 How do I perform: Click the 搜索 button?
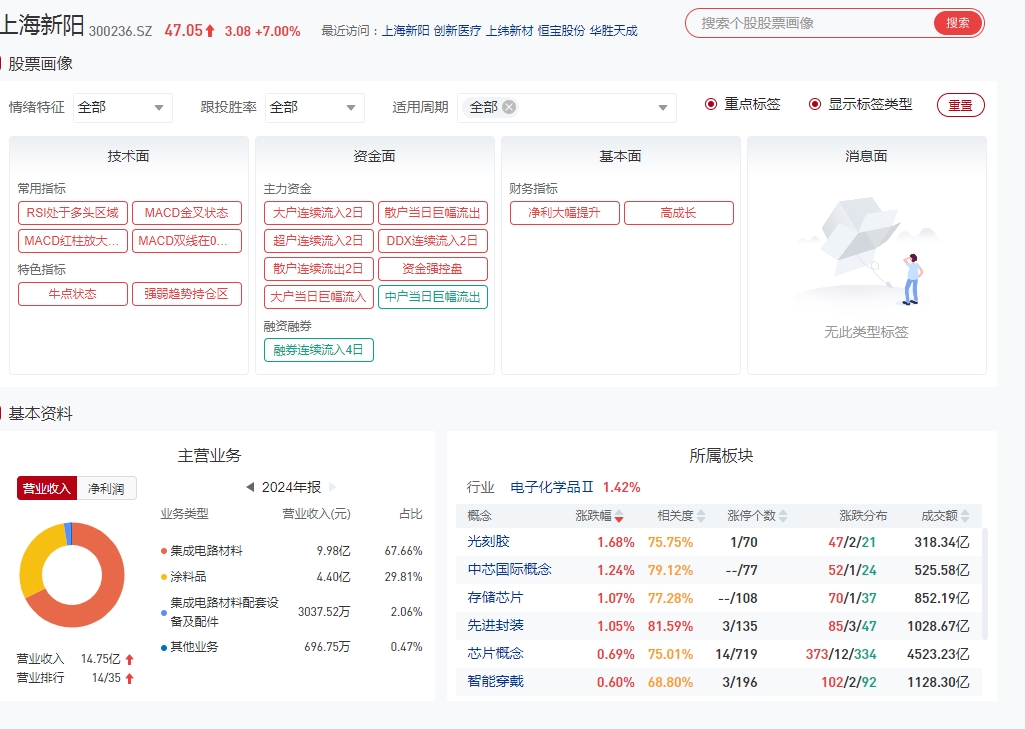tap(958, 24)
